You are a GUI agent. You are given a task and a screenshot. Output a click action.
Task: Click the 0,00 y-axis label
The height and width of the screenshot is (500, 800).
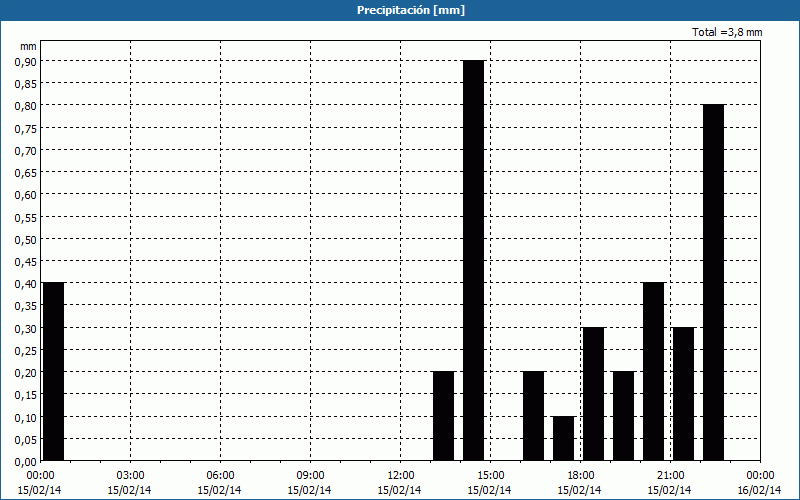[x=26, y=461]
